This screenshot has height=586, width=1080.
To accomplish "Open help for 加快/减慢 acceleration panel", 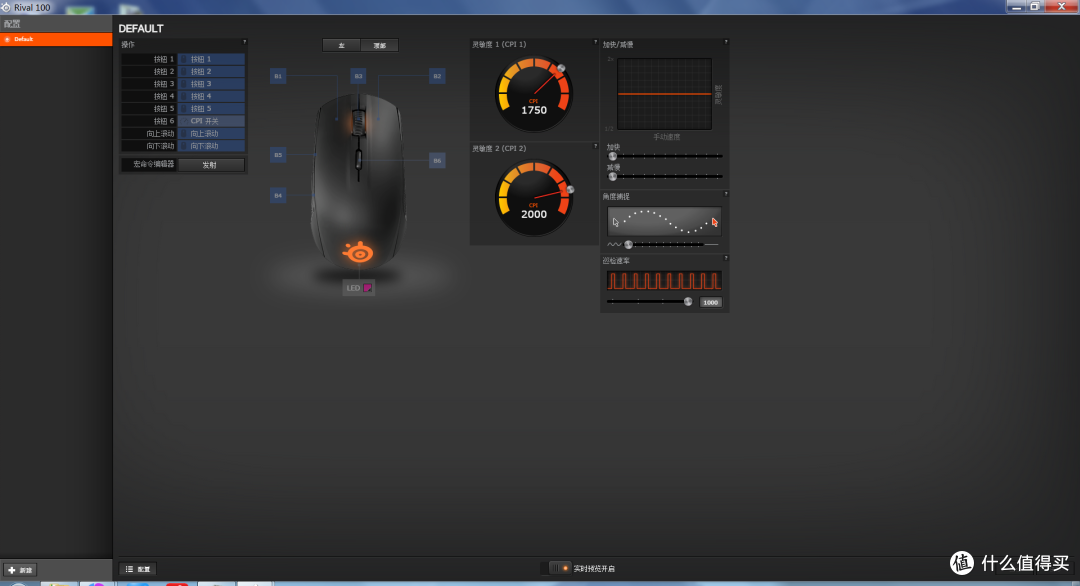I will point(726,42).
